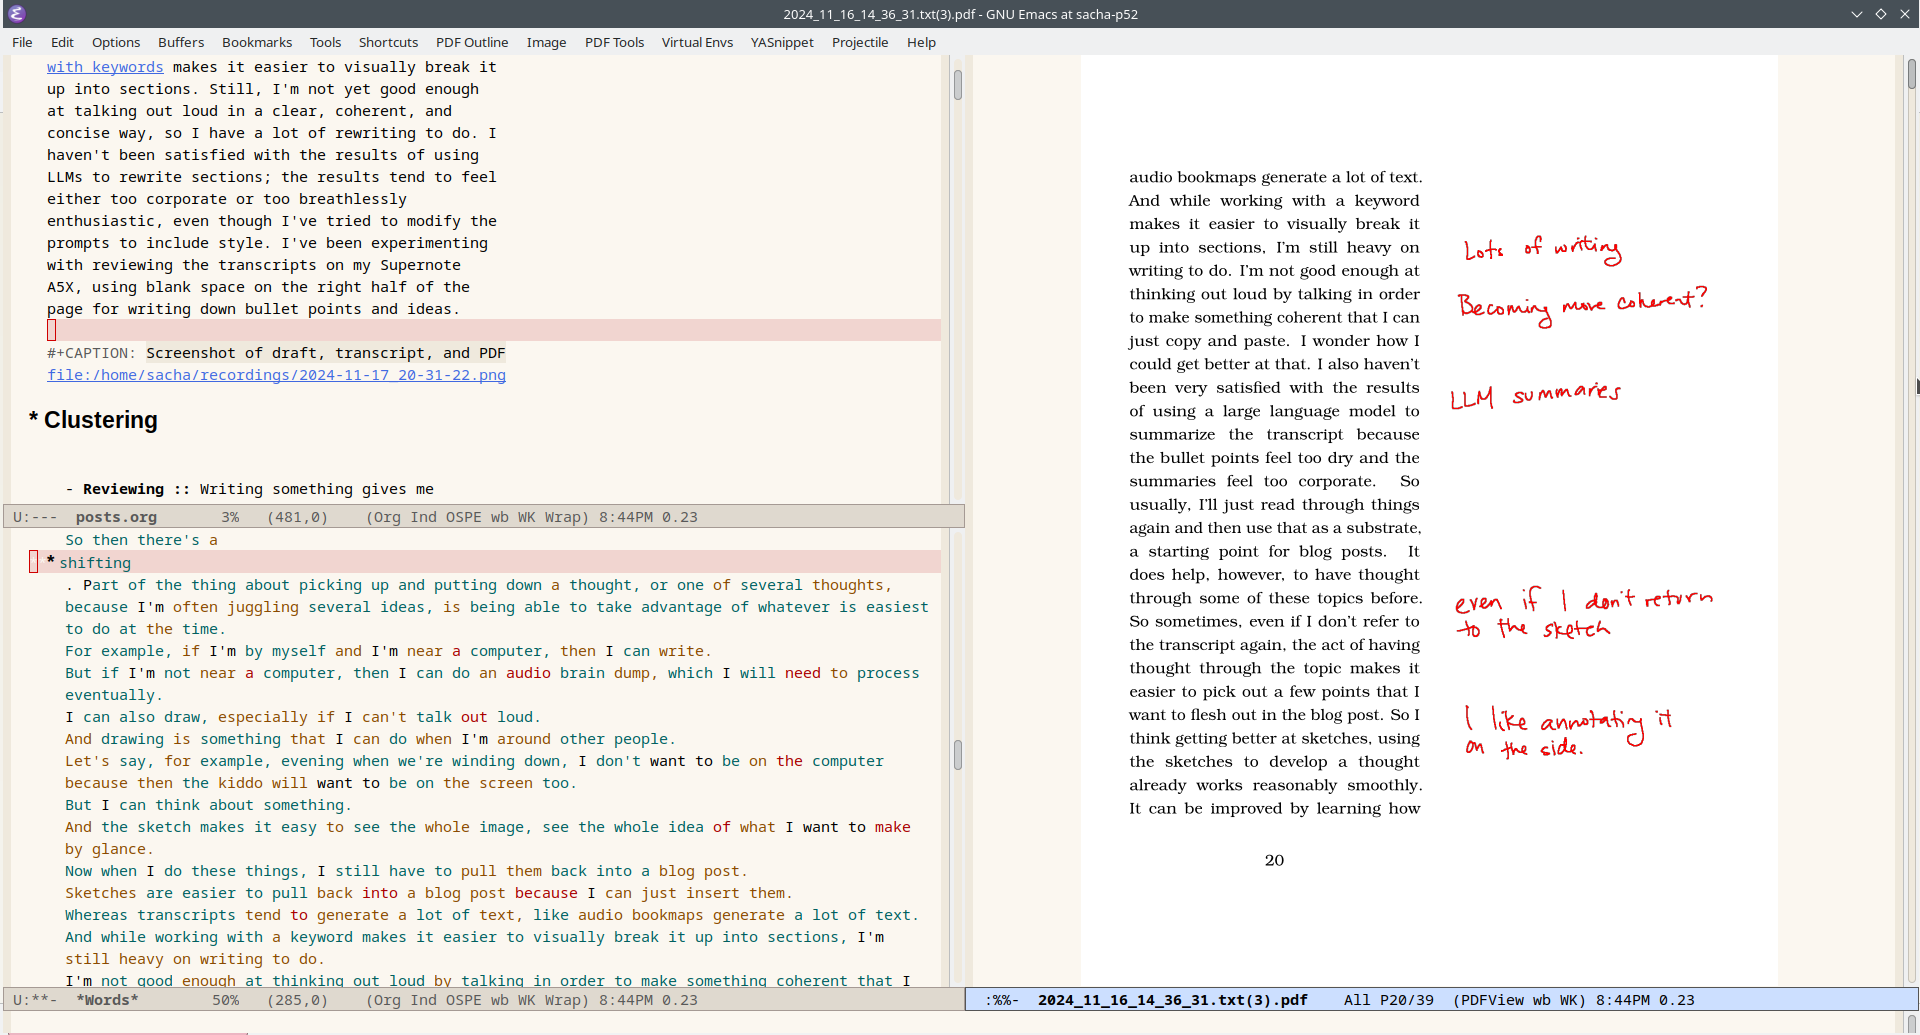Viewport: 1920px width, 1035px height.
Task: Click the (PDFView wb WK) mode indicator
Action: 1519,1000
